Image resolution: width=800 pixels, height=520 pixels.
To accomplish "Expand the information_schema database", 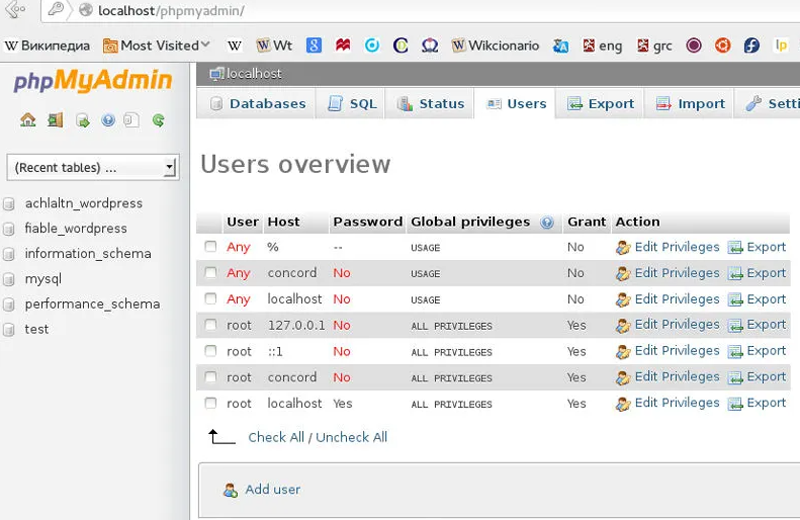I will (88, 254).
